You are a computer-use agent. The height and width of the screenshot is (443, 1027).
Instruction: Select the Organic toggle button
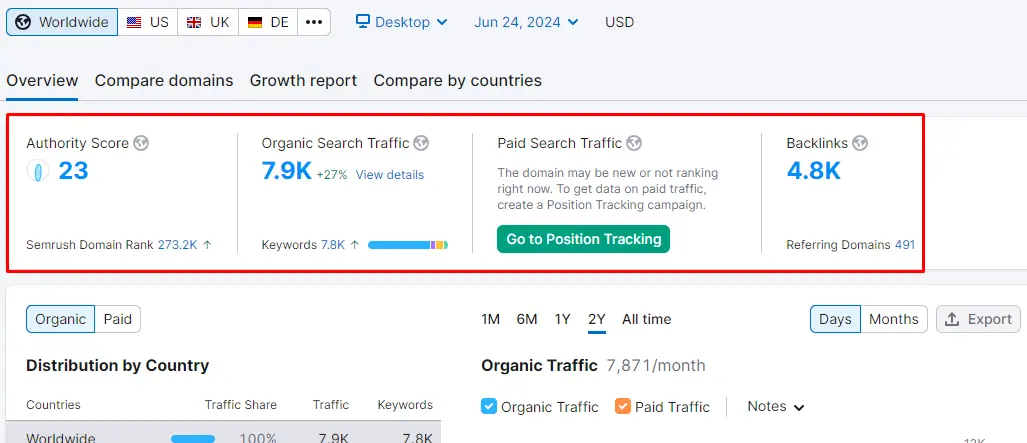tap(60, 319)
